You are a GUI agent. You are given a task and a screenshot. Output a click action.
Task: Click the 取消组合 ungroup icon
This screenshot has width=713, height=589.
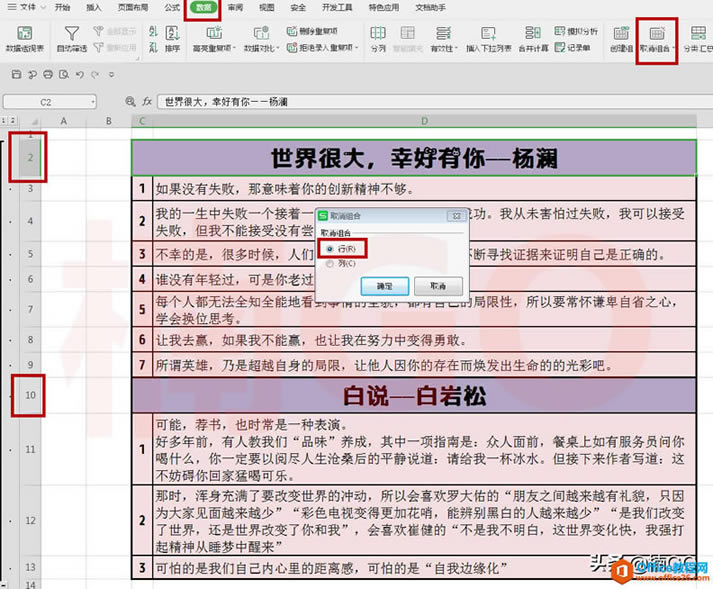657,34
